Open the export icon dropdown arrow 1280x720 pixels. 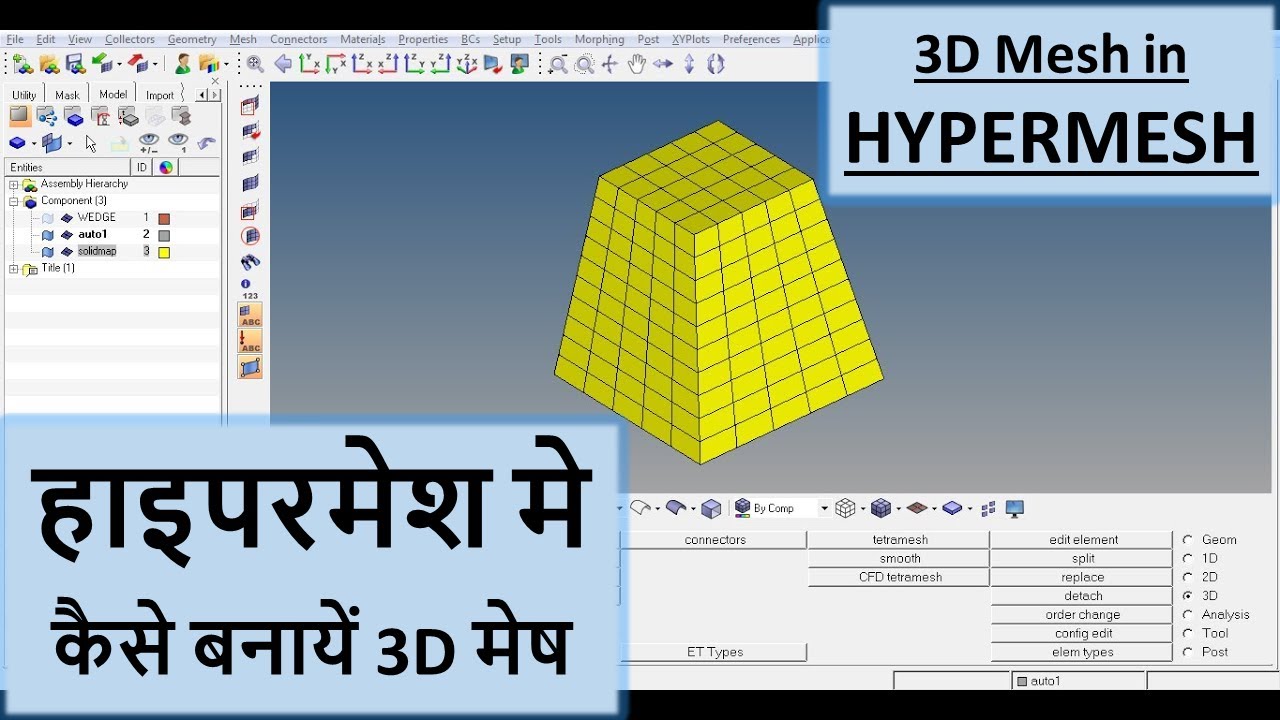155,64
